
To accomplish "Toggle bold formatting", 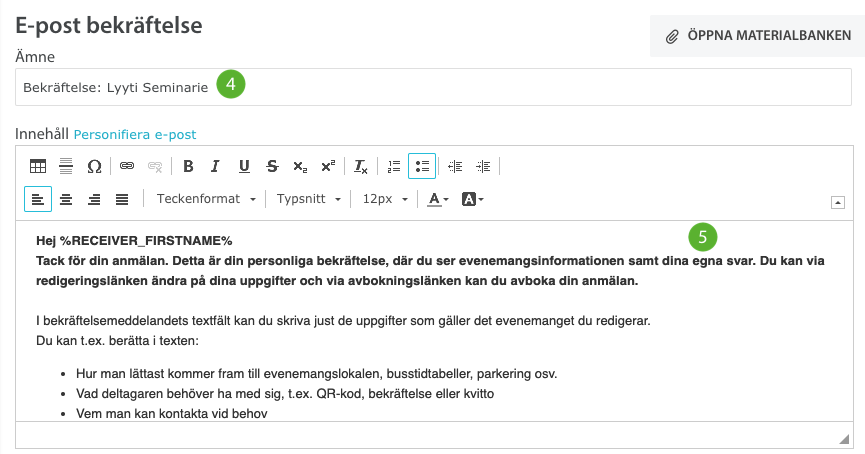I will click(x=188, y=166).
